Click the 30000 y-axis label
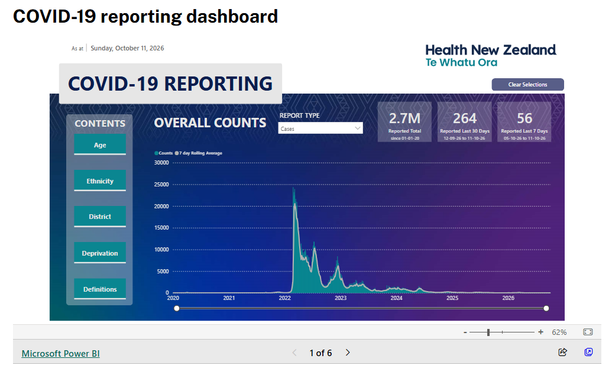 pos(162,162)
